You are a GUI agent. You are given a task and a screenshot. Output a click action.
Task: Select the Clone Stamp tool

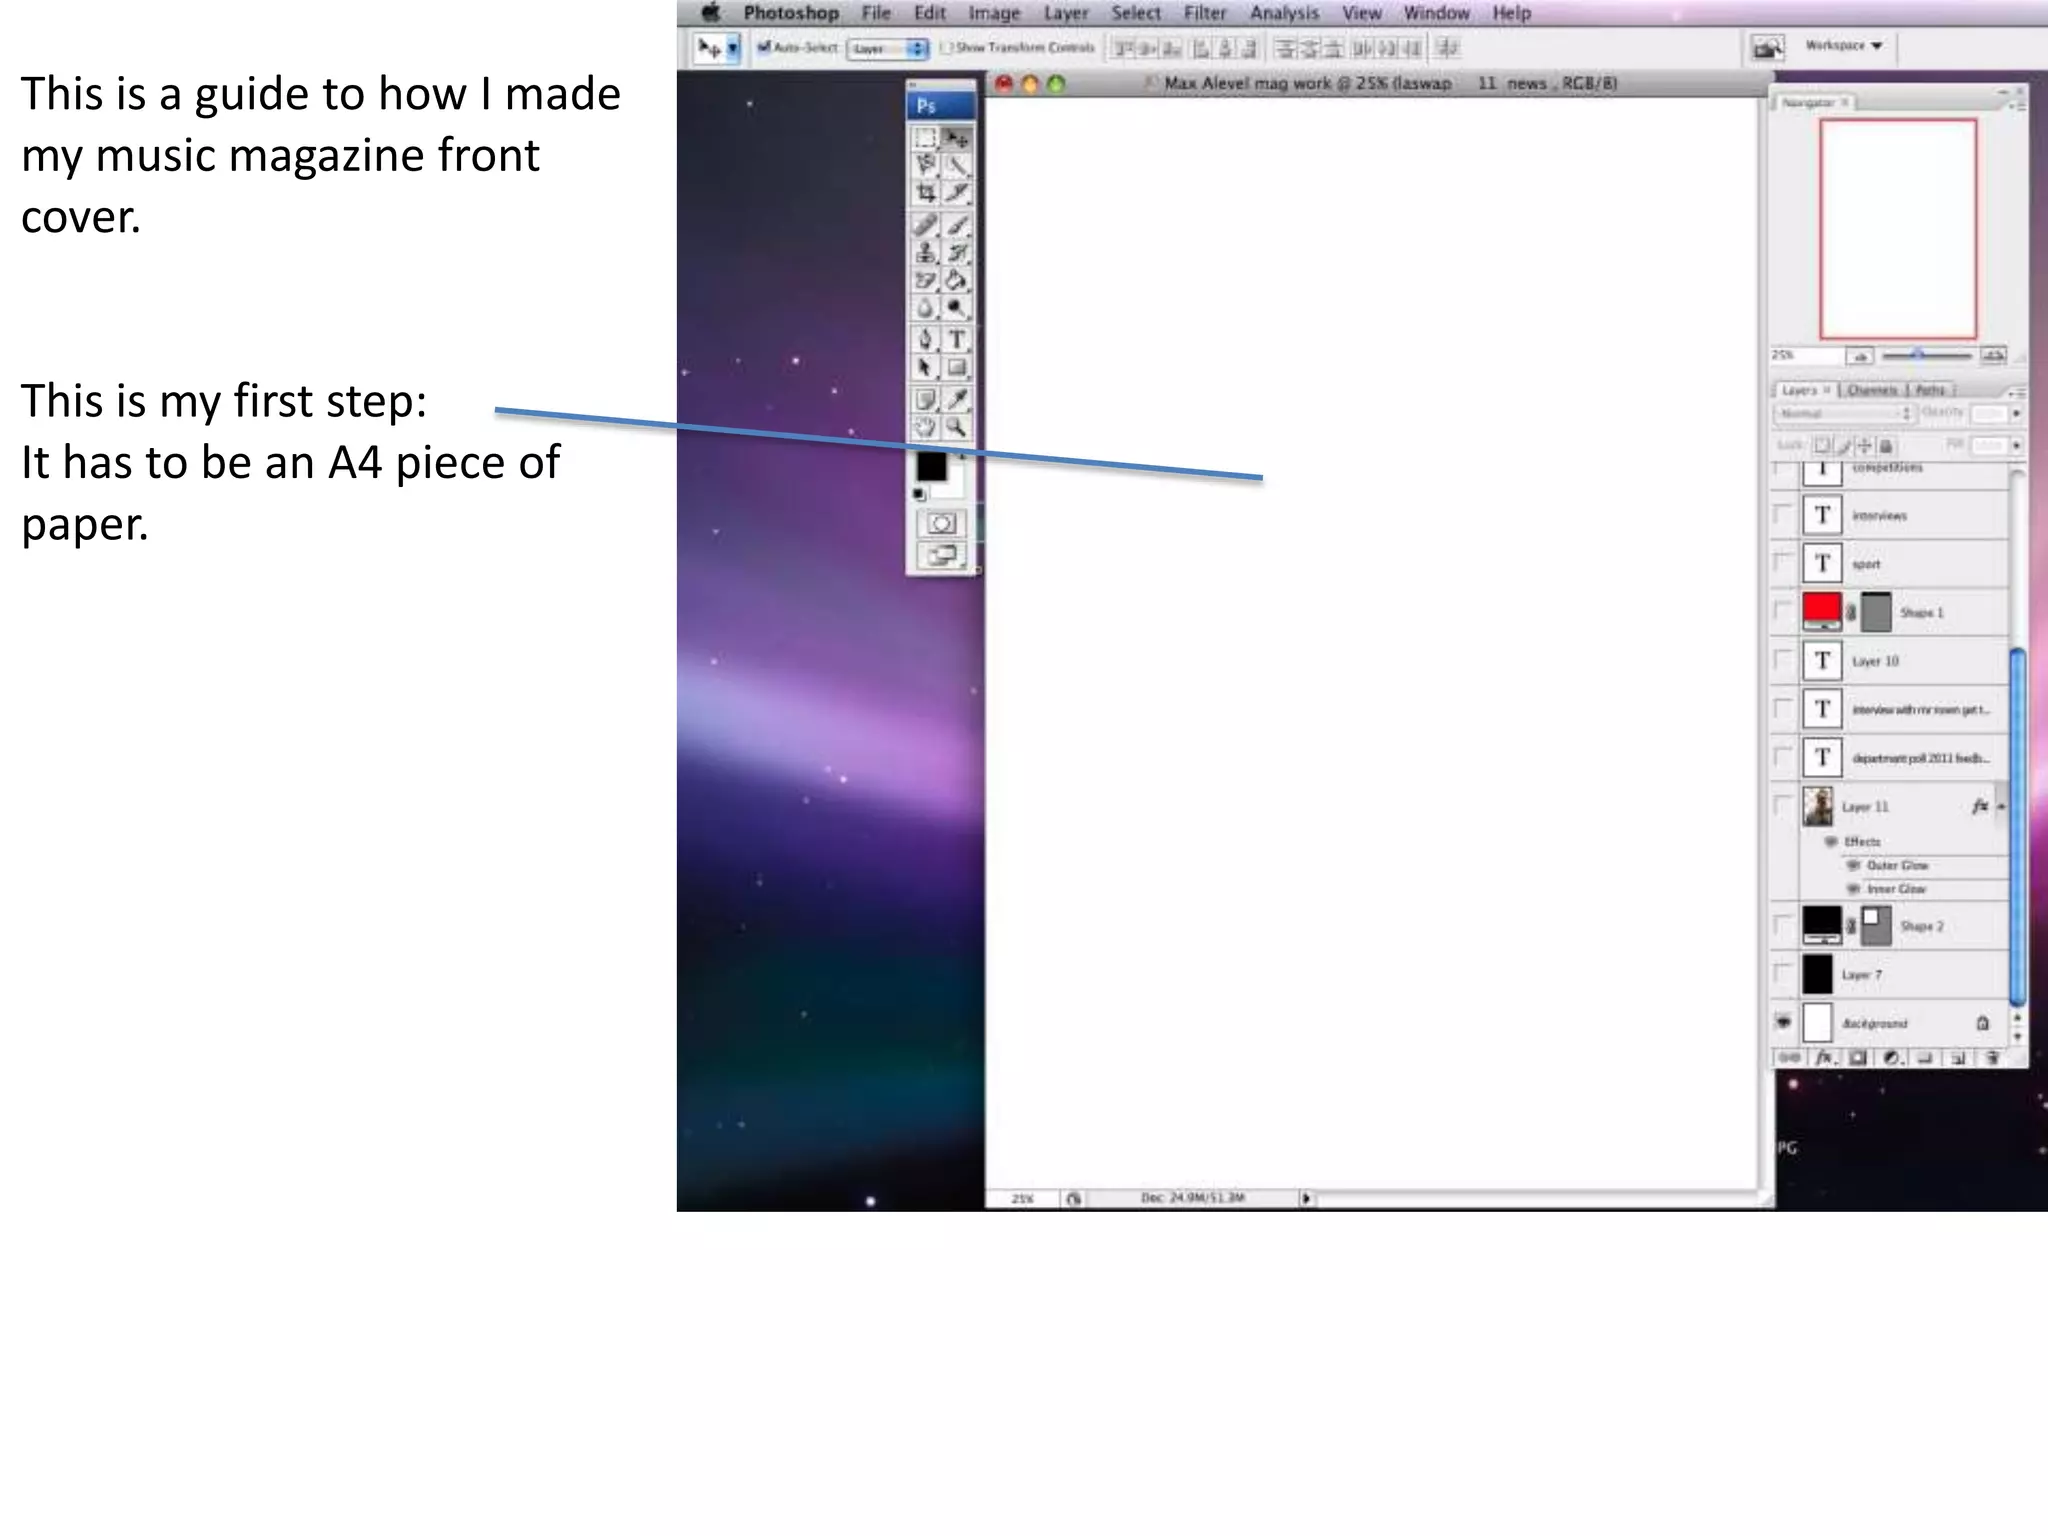[x=926, y=253]
